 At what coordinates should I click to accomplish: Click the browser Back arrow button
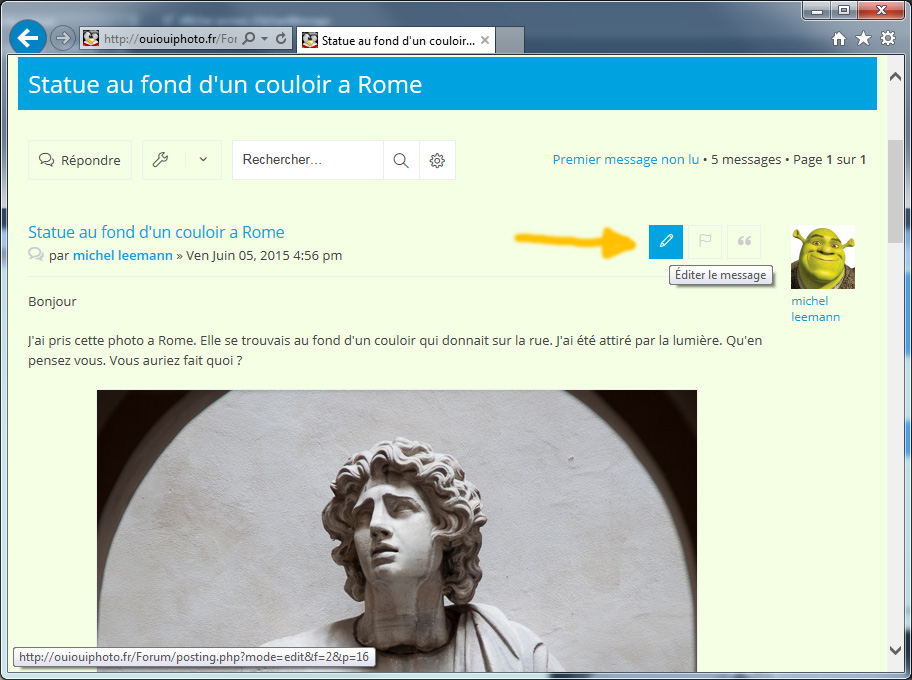pos(27,38)
